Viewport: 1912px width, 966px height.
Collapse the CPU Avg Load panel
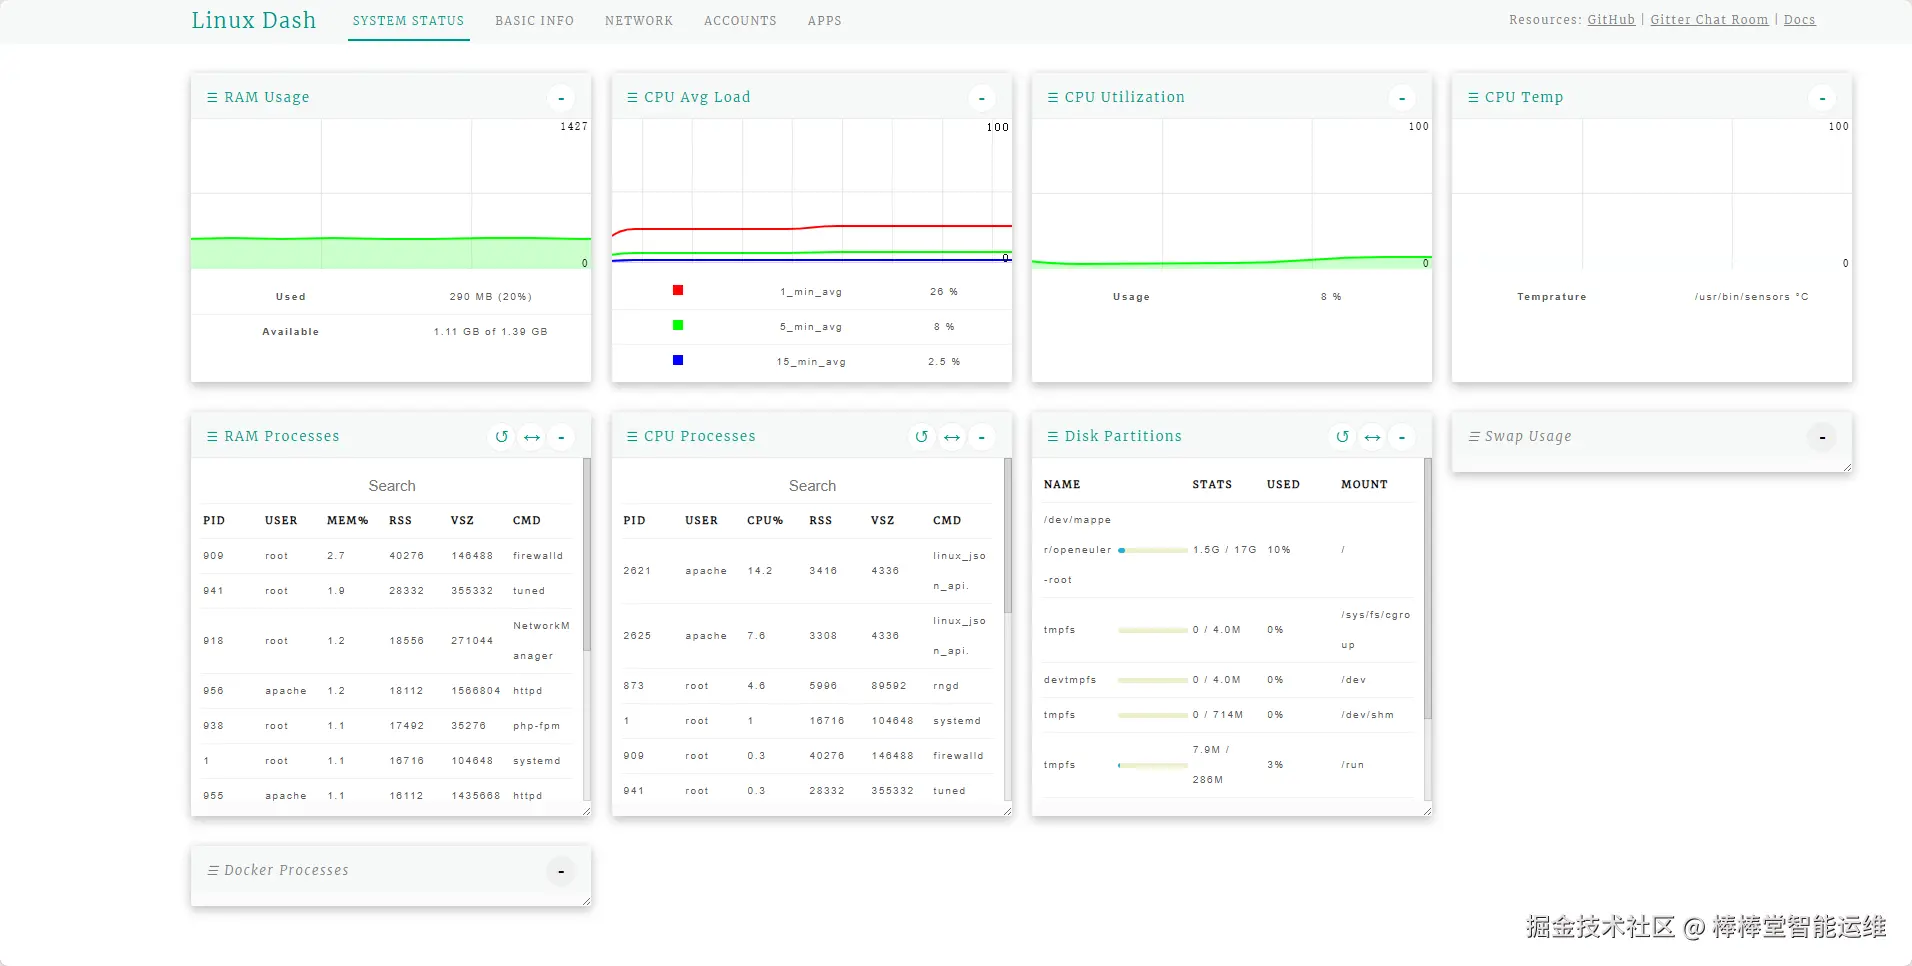(981, 98)
